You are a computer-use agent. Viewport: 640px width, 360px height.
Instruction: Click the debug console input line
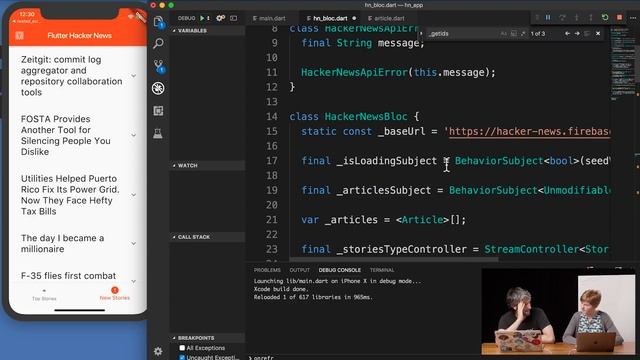click(x=363, y=358)
